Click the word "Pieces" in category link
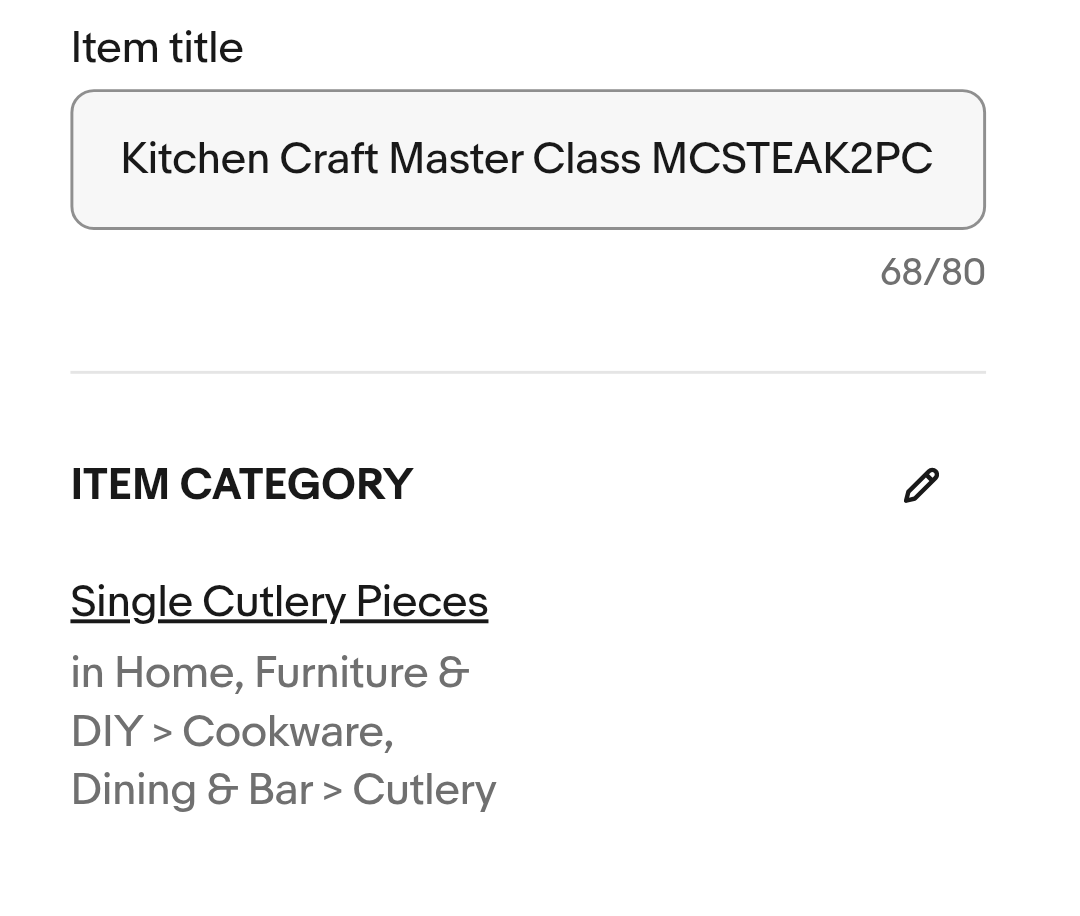 (422, 602)
